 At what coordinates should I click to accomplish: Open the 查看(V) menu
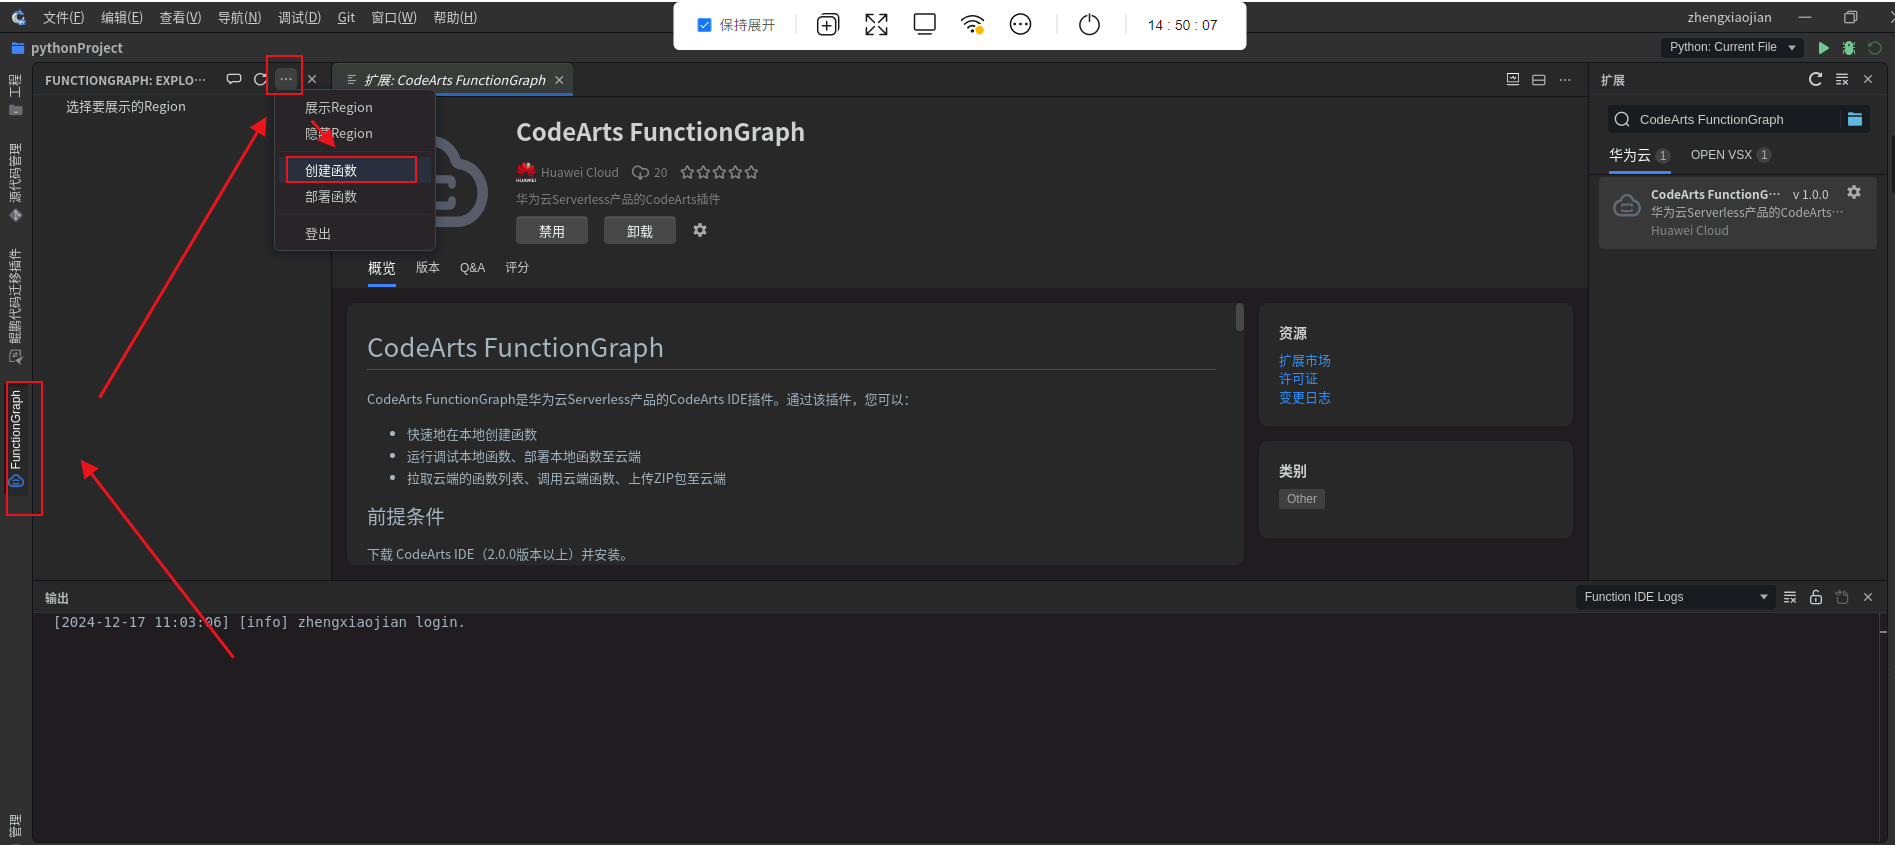click(x=180, y=17)
